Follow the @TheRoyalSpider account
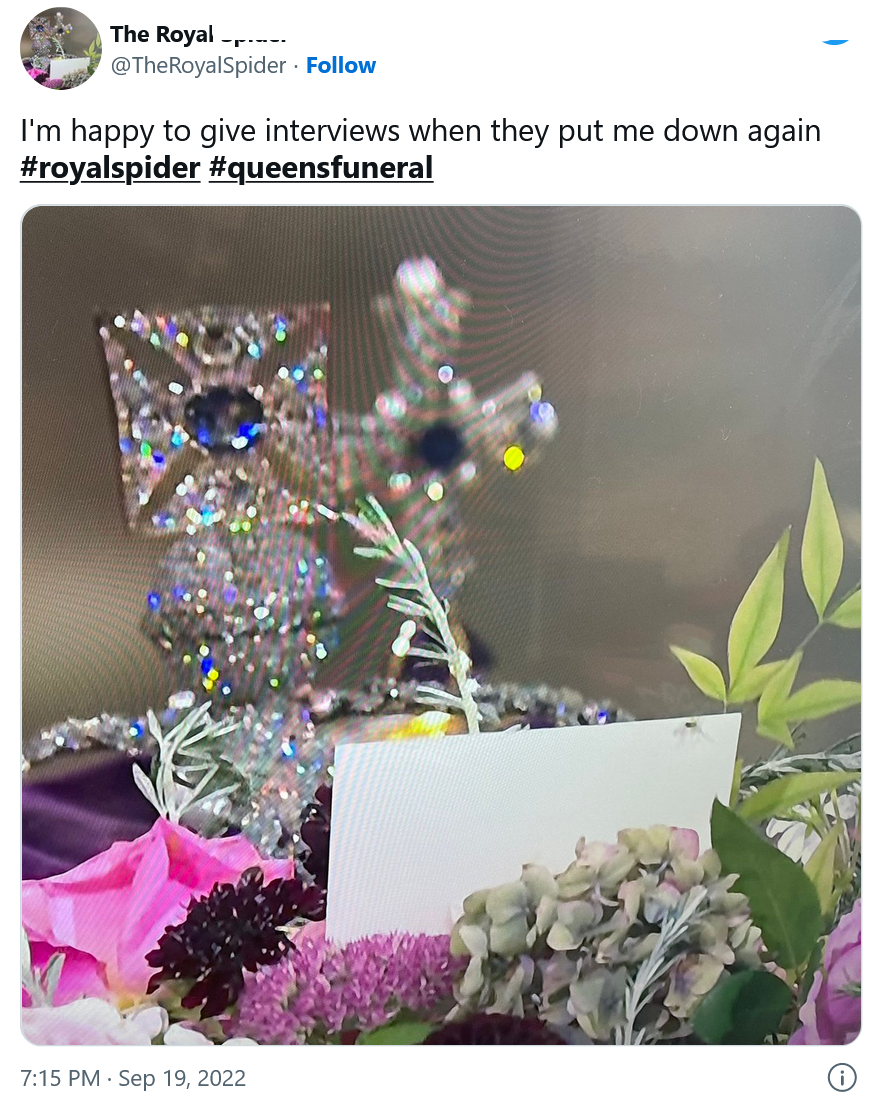The height and width of the screenshot is (1107, 885). 340,65
